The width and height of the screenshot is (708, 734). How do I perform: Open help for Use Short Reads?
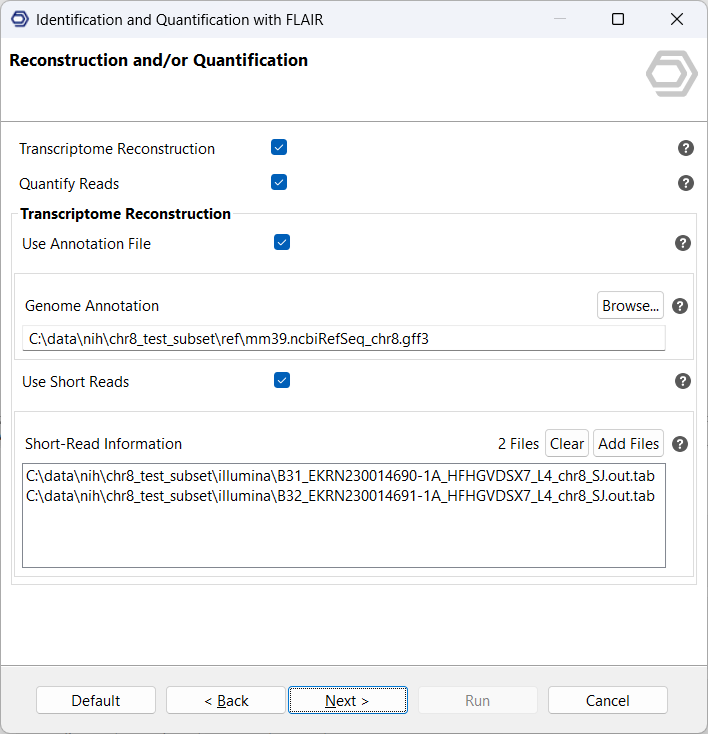click(x=683, y=381)
